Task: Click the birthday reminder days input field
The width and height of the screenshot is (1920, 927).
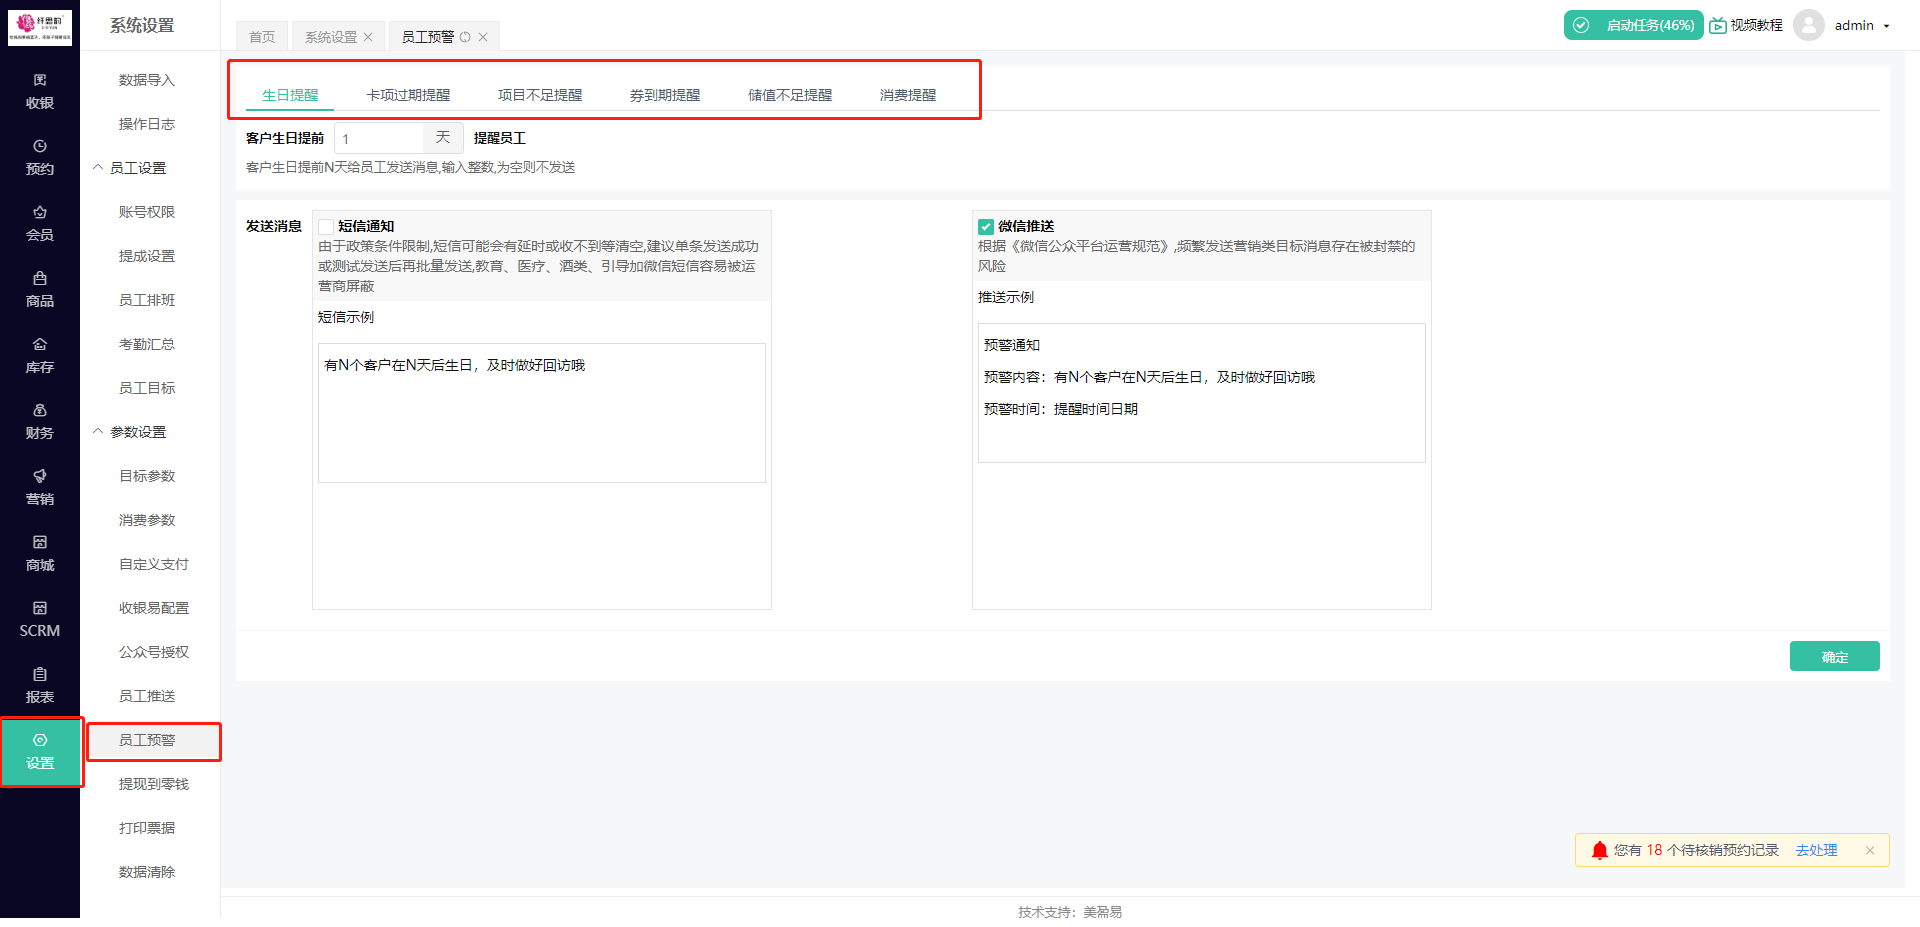Action: [x=379, y=137]
